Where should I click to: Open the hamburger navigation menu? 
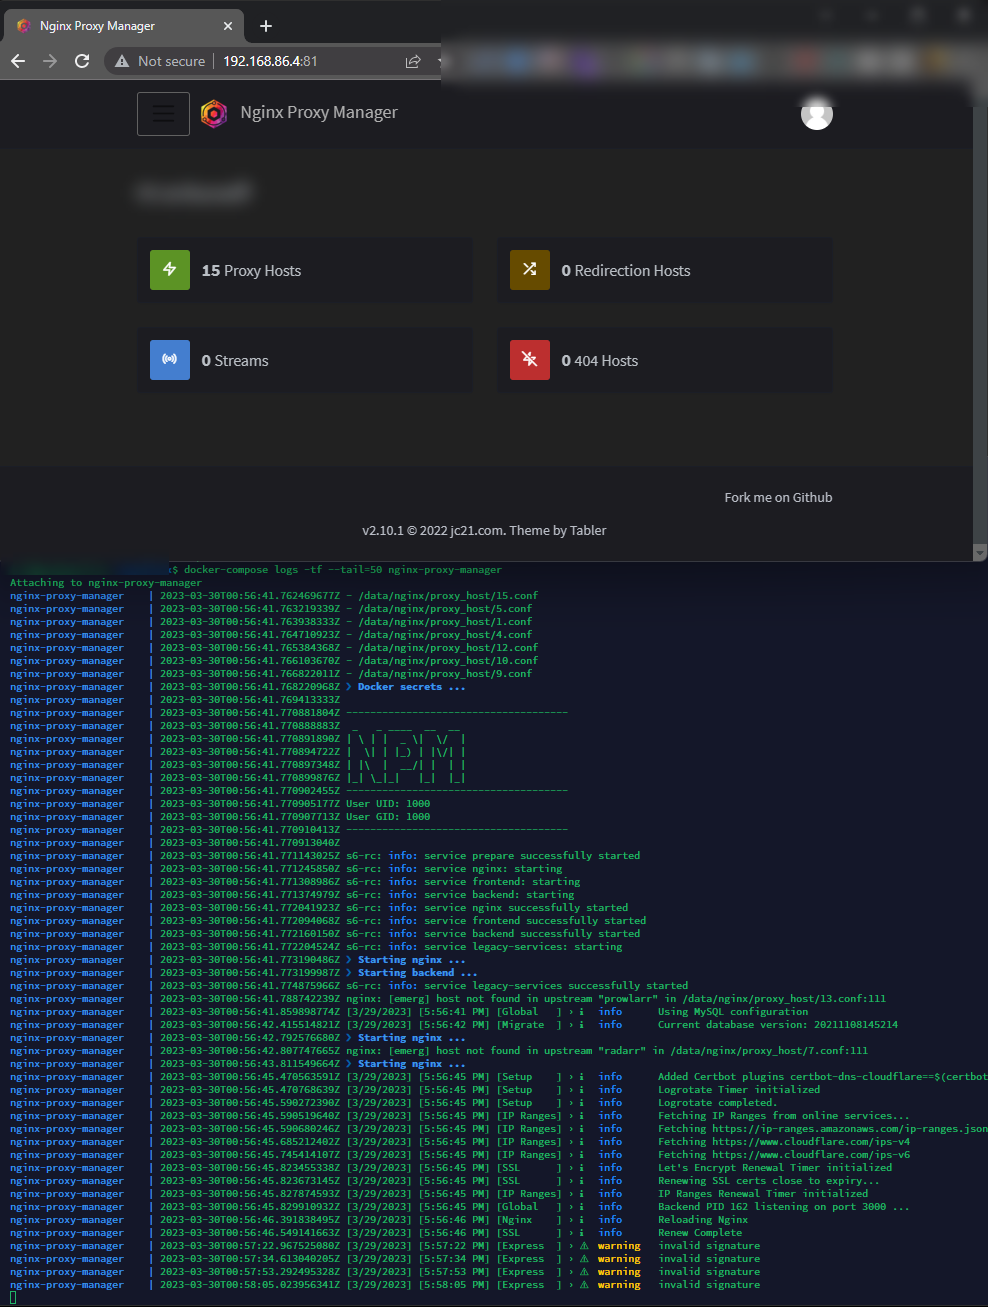[163, 113]
